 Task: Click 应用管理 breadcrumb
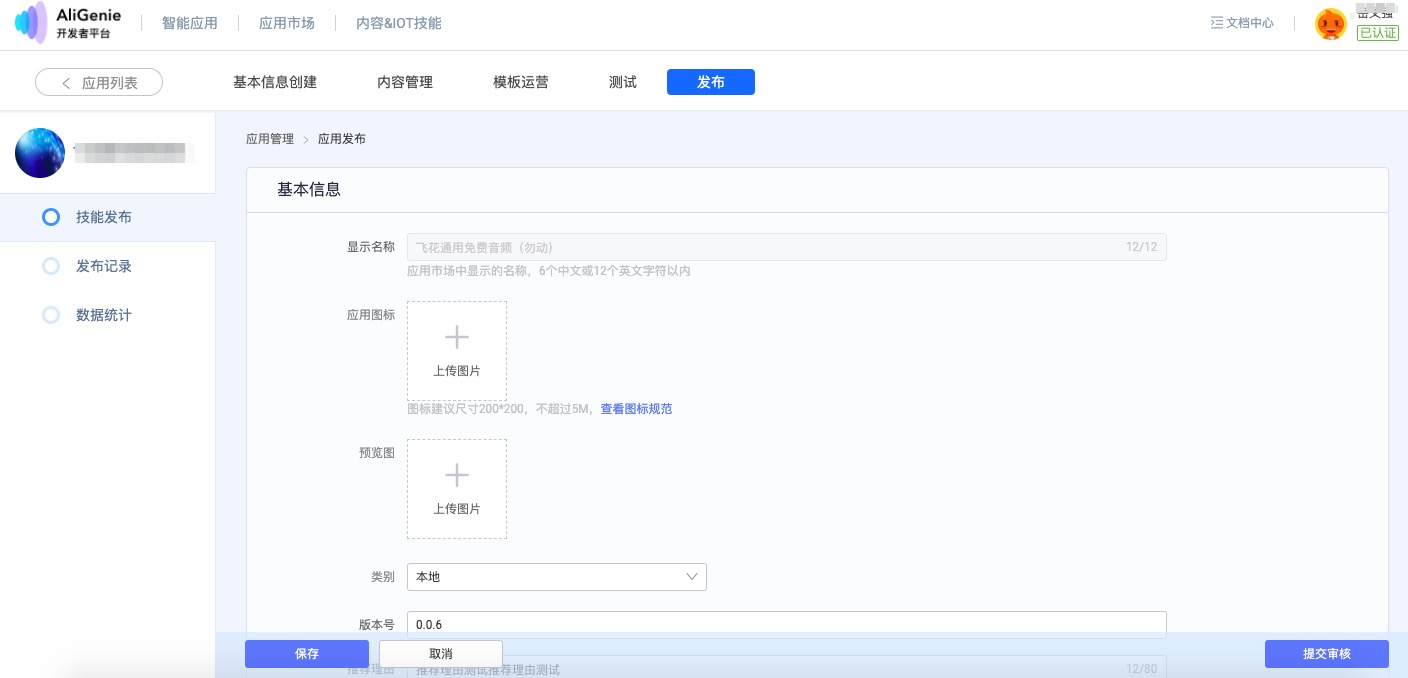coord(270,139)
